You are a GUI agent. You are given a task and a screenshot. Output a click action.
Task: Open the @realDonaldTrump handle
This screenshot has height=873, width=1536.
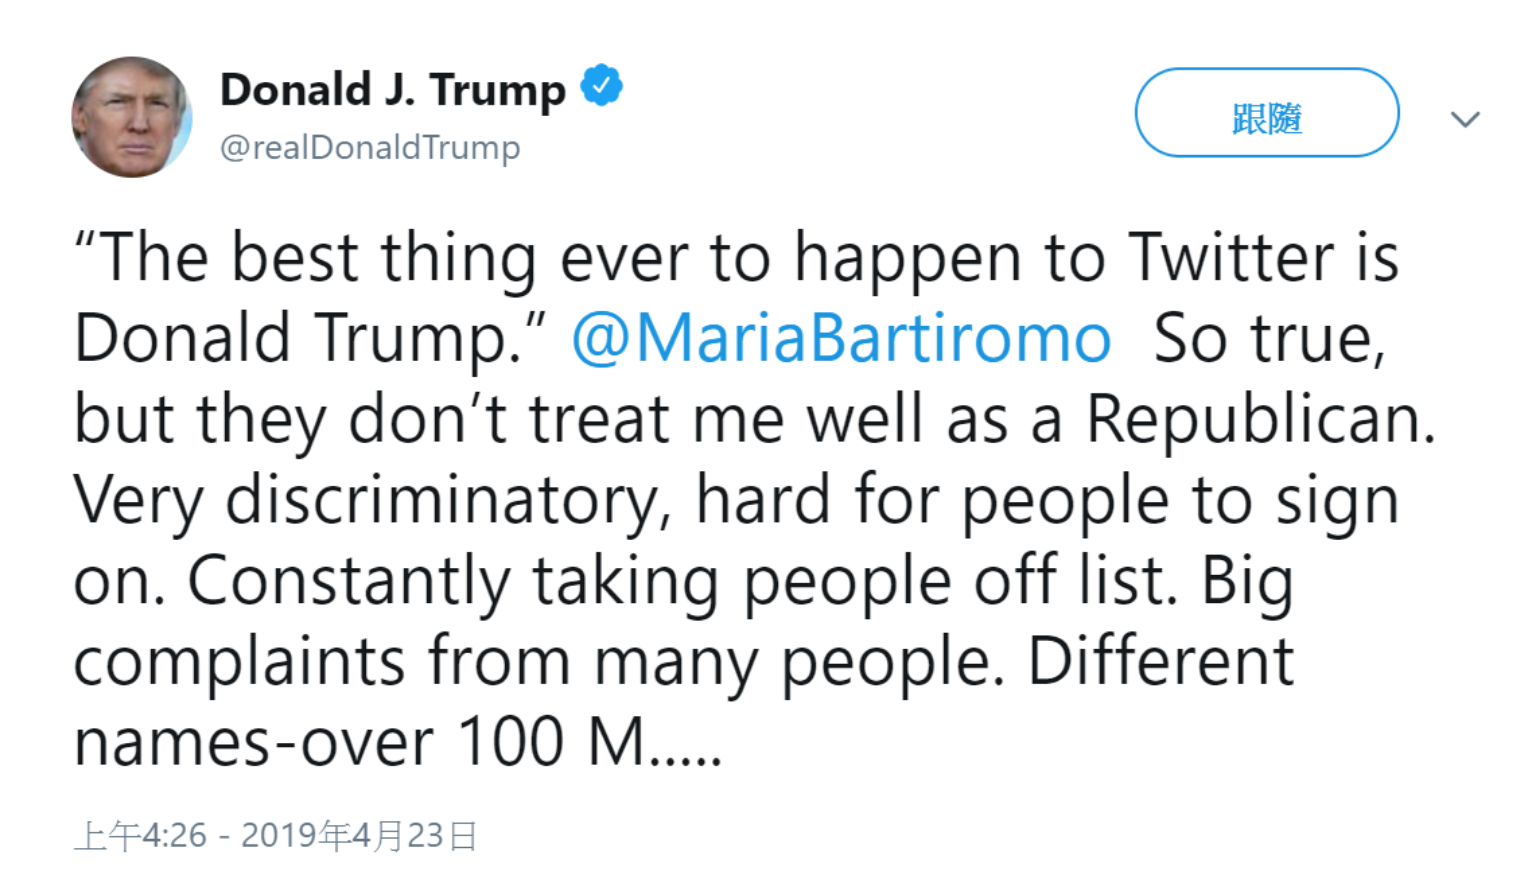(370, 148)
